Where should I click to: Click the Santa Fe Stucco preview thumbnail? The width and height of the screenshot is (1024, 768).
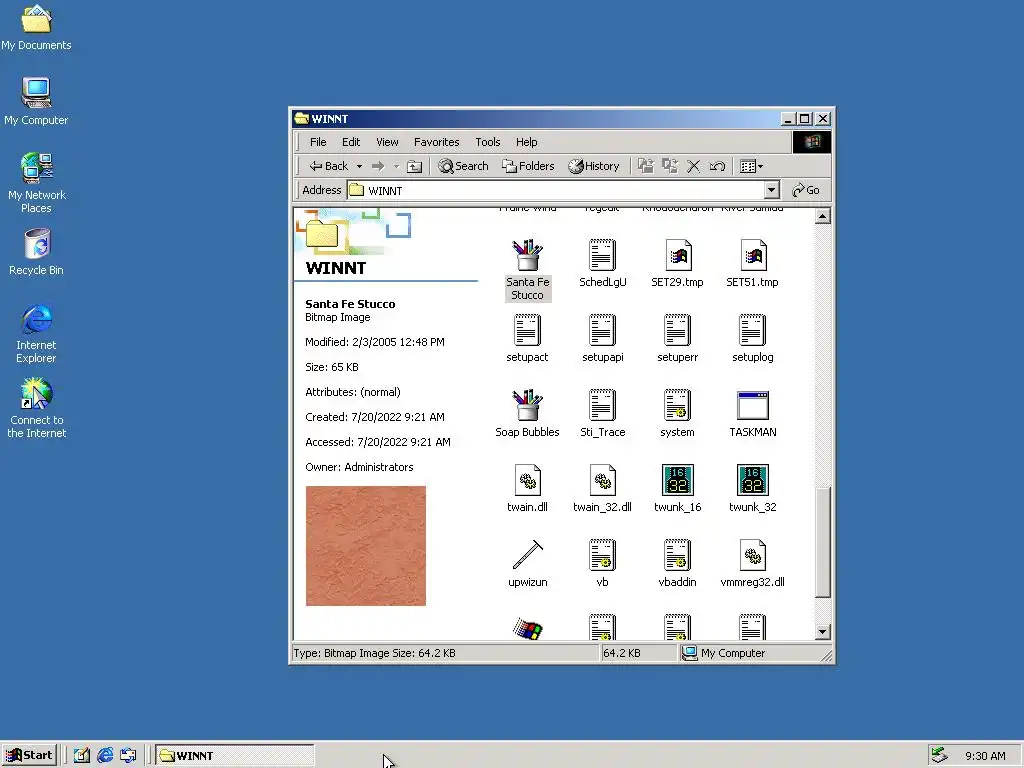pyautogui.click(x=366, y=546)
